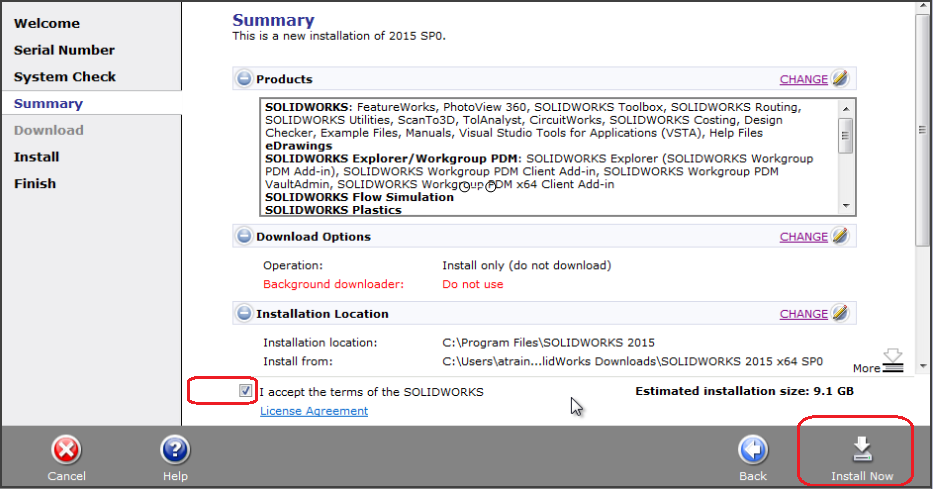Image resolution: width=933 pixels, height=489 pixels.
Task: Go to the Welcome step
Action: [x=46, y=23]
